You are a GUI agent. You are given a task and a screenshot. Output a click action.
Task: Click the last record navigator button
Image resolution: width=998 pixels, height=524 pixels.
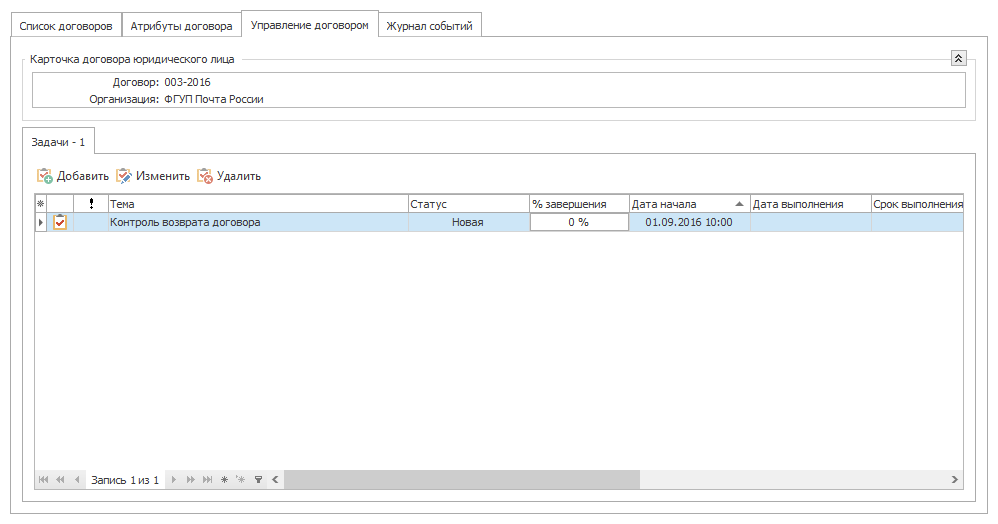tap(207, 479)
